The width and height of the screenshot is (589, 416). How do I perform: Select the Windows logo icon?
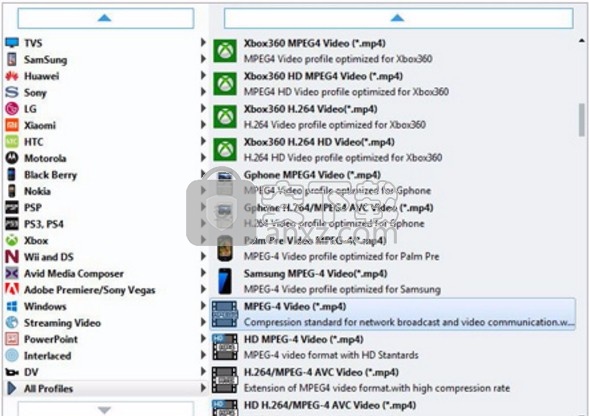(x=12, y=306)
